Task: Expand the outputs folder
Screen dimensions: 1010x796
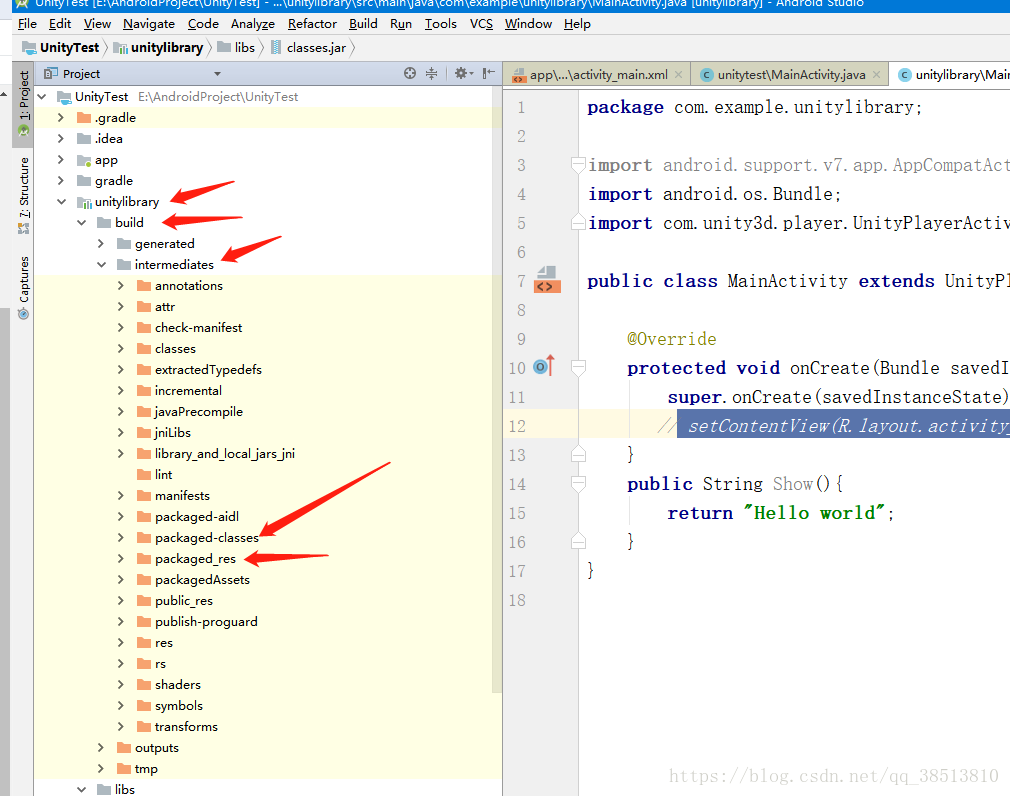Action: [101, 748]
